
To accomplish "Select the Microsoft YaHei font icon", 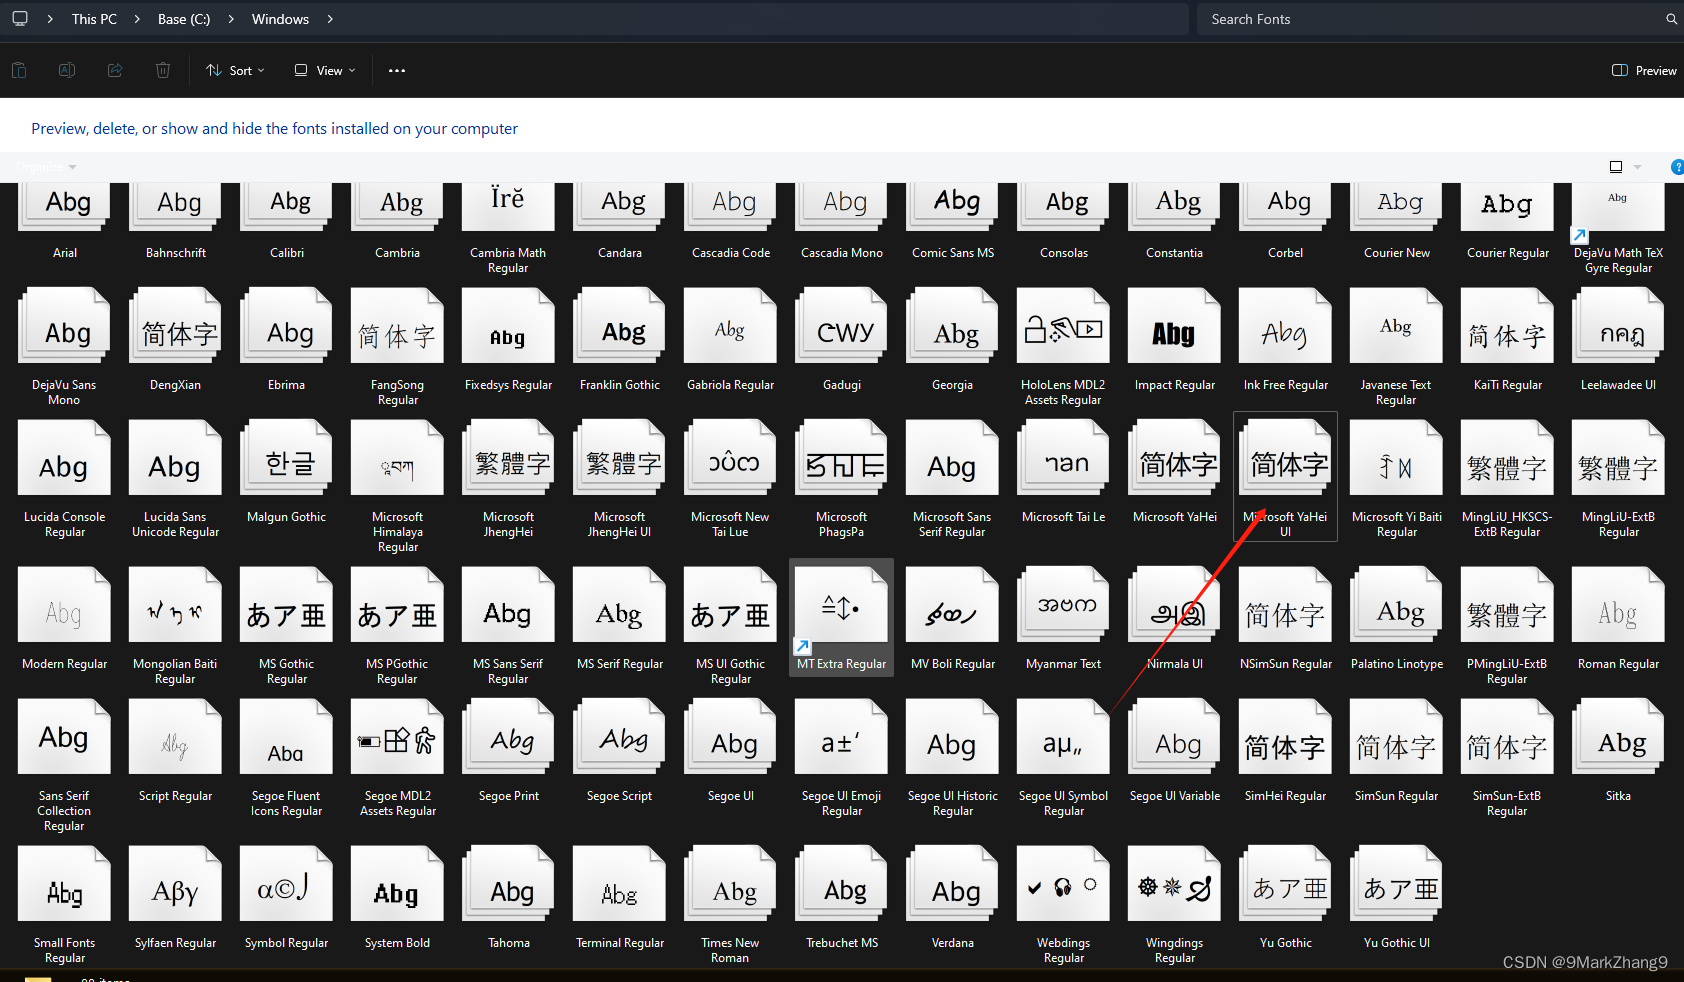I will click(1175, 457).
